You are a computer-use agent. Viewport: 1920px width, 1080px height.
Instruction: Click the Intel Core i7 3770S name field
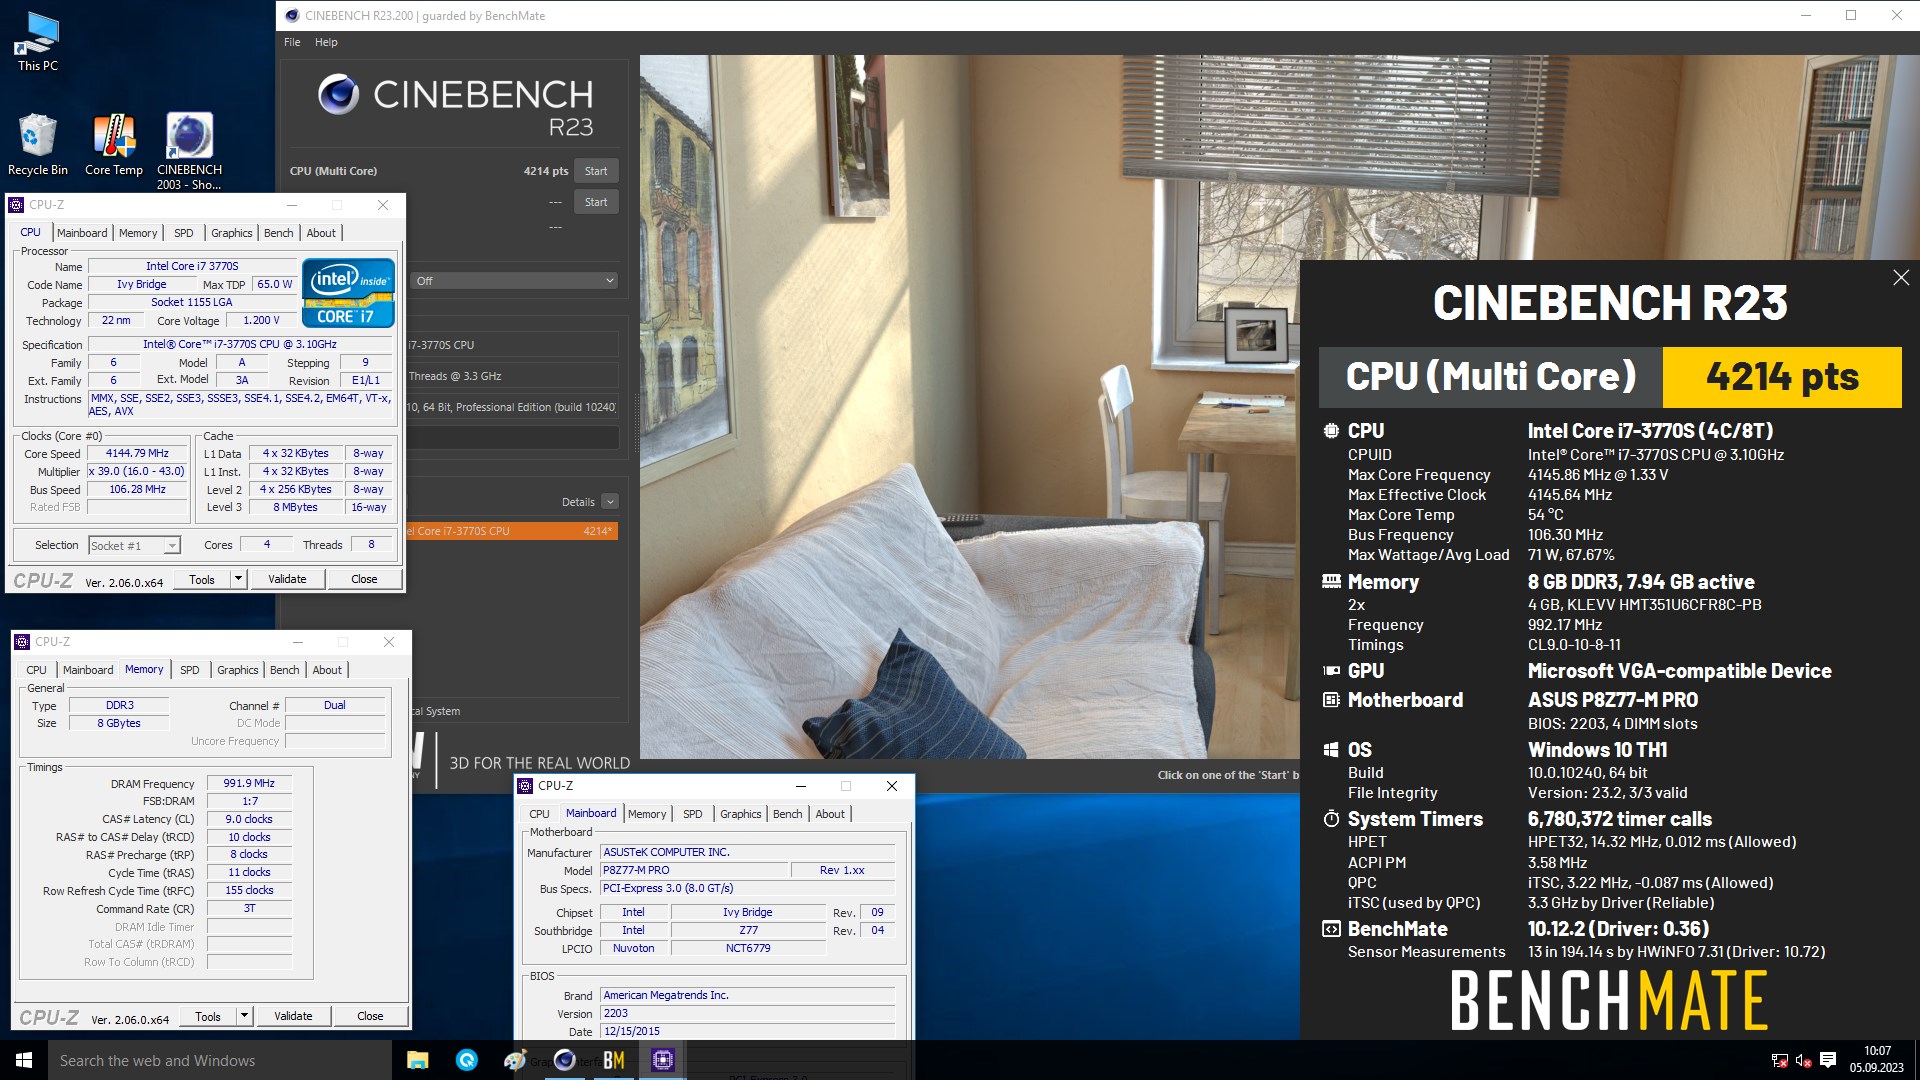pos(192,267)
